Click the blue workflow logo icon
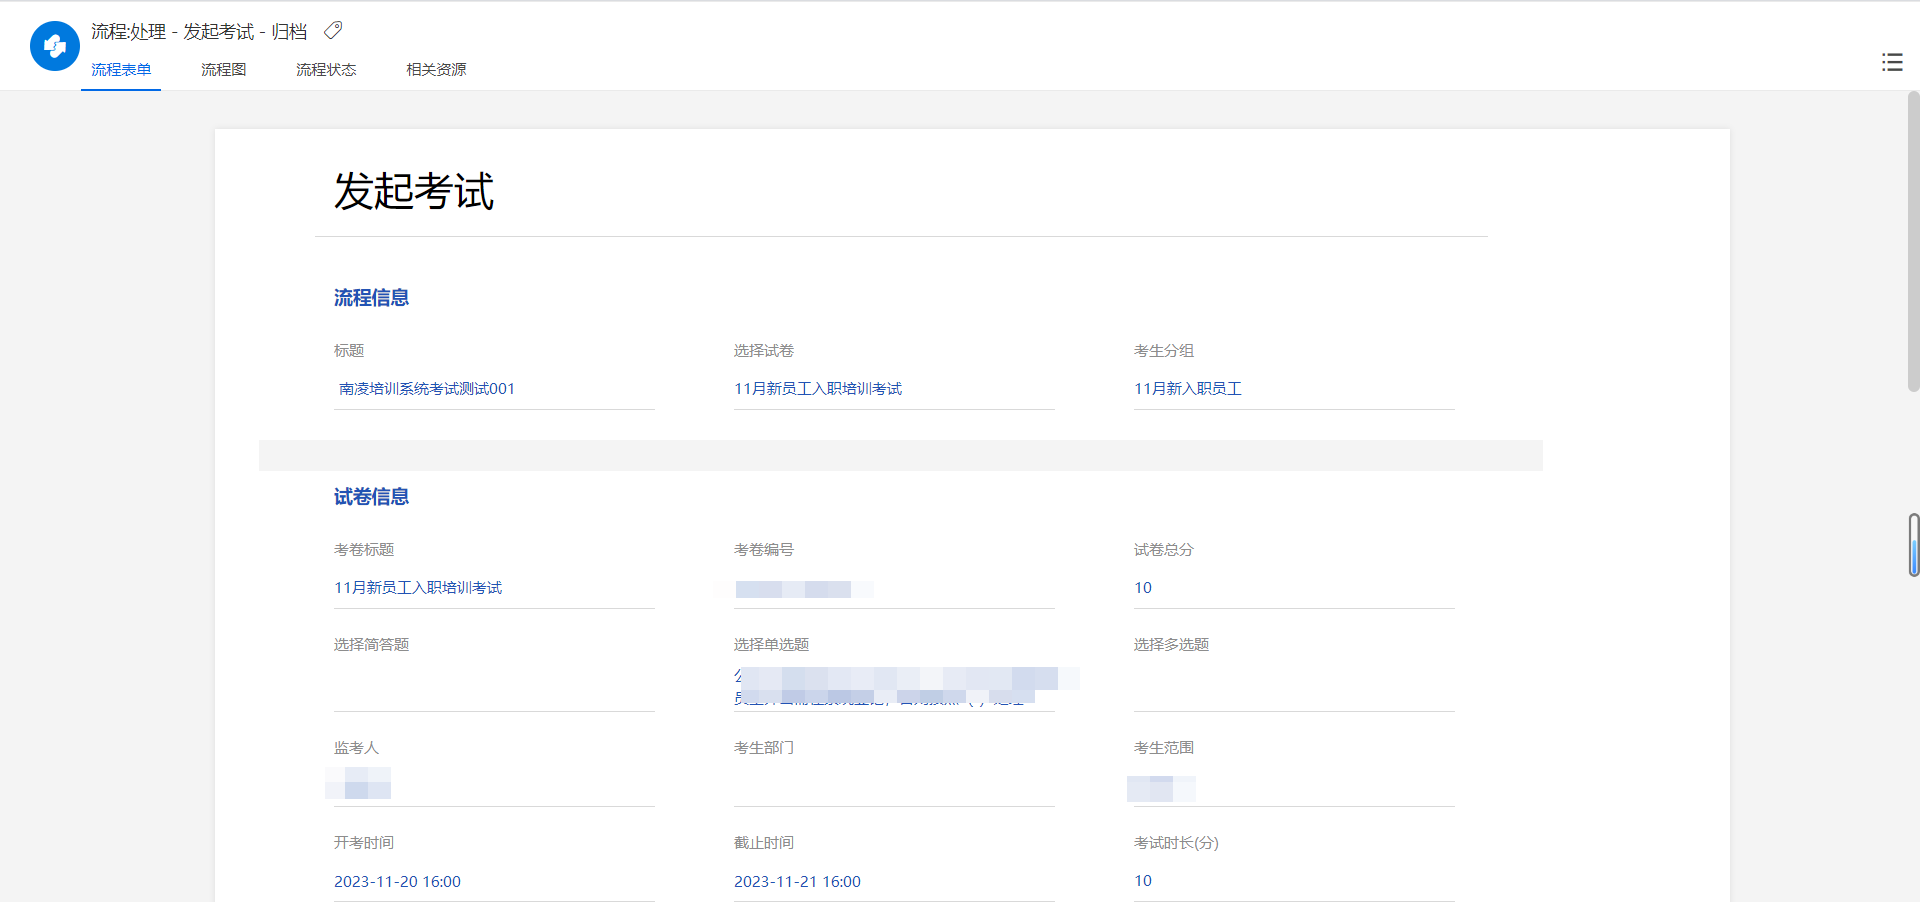Screen dimensions: 1920x902 point(55,46)
